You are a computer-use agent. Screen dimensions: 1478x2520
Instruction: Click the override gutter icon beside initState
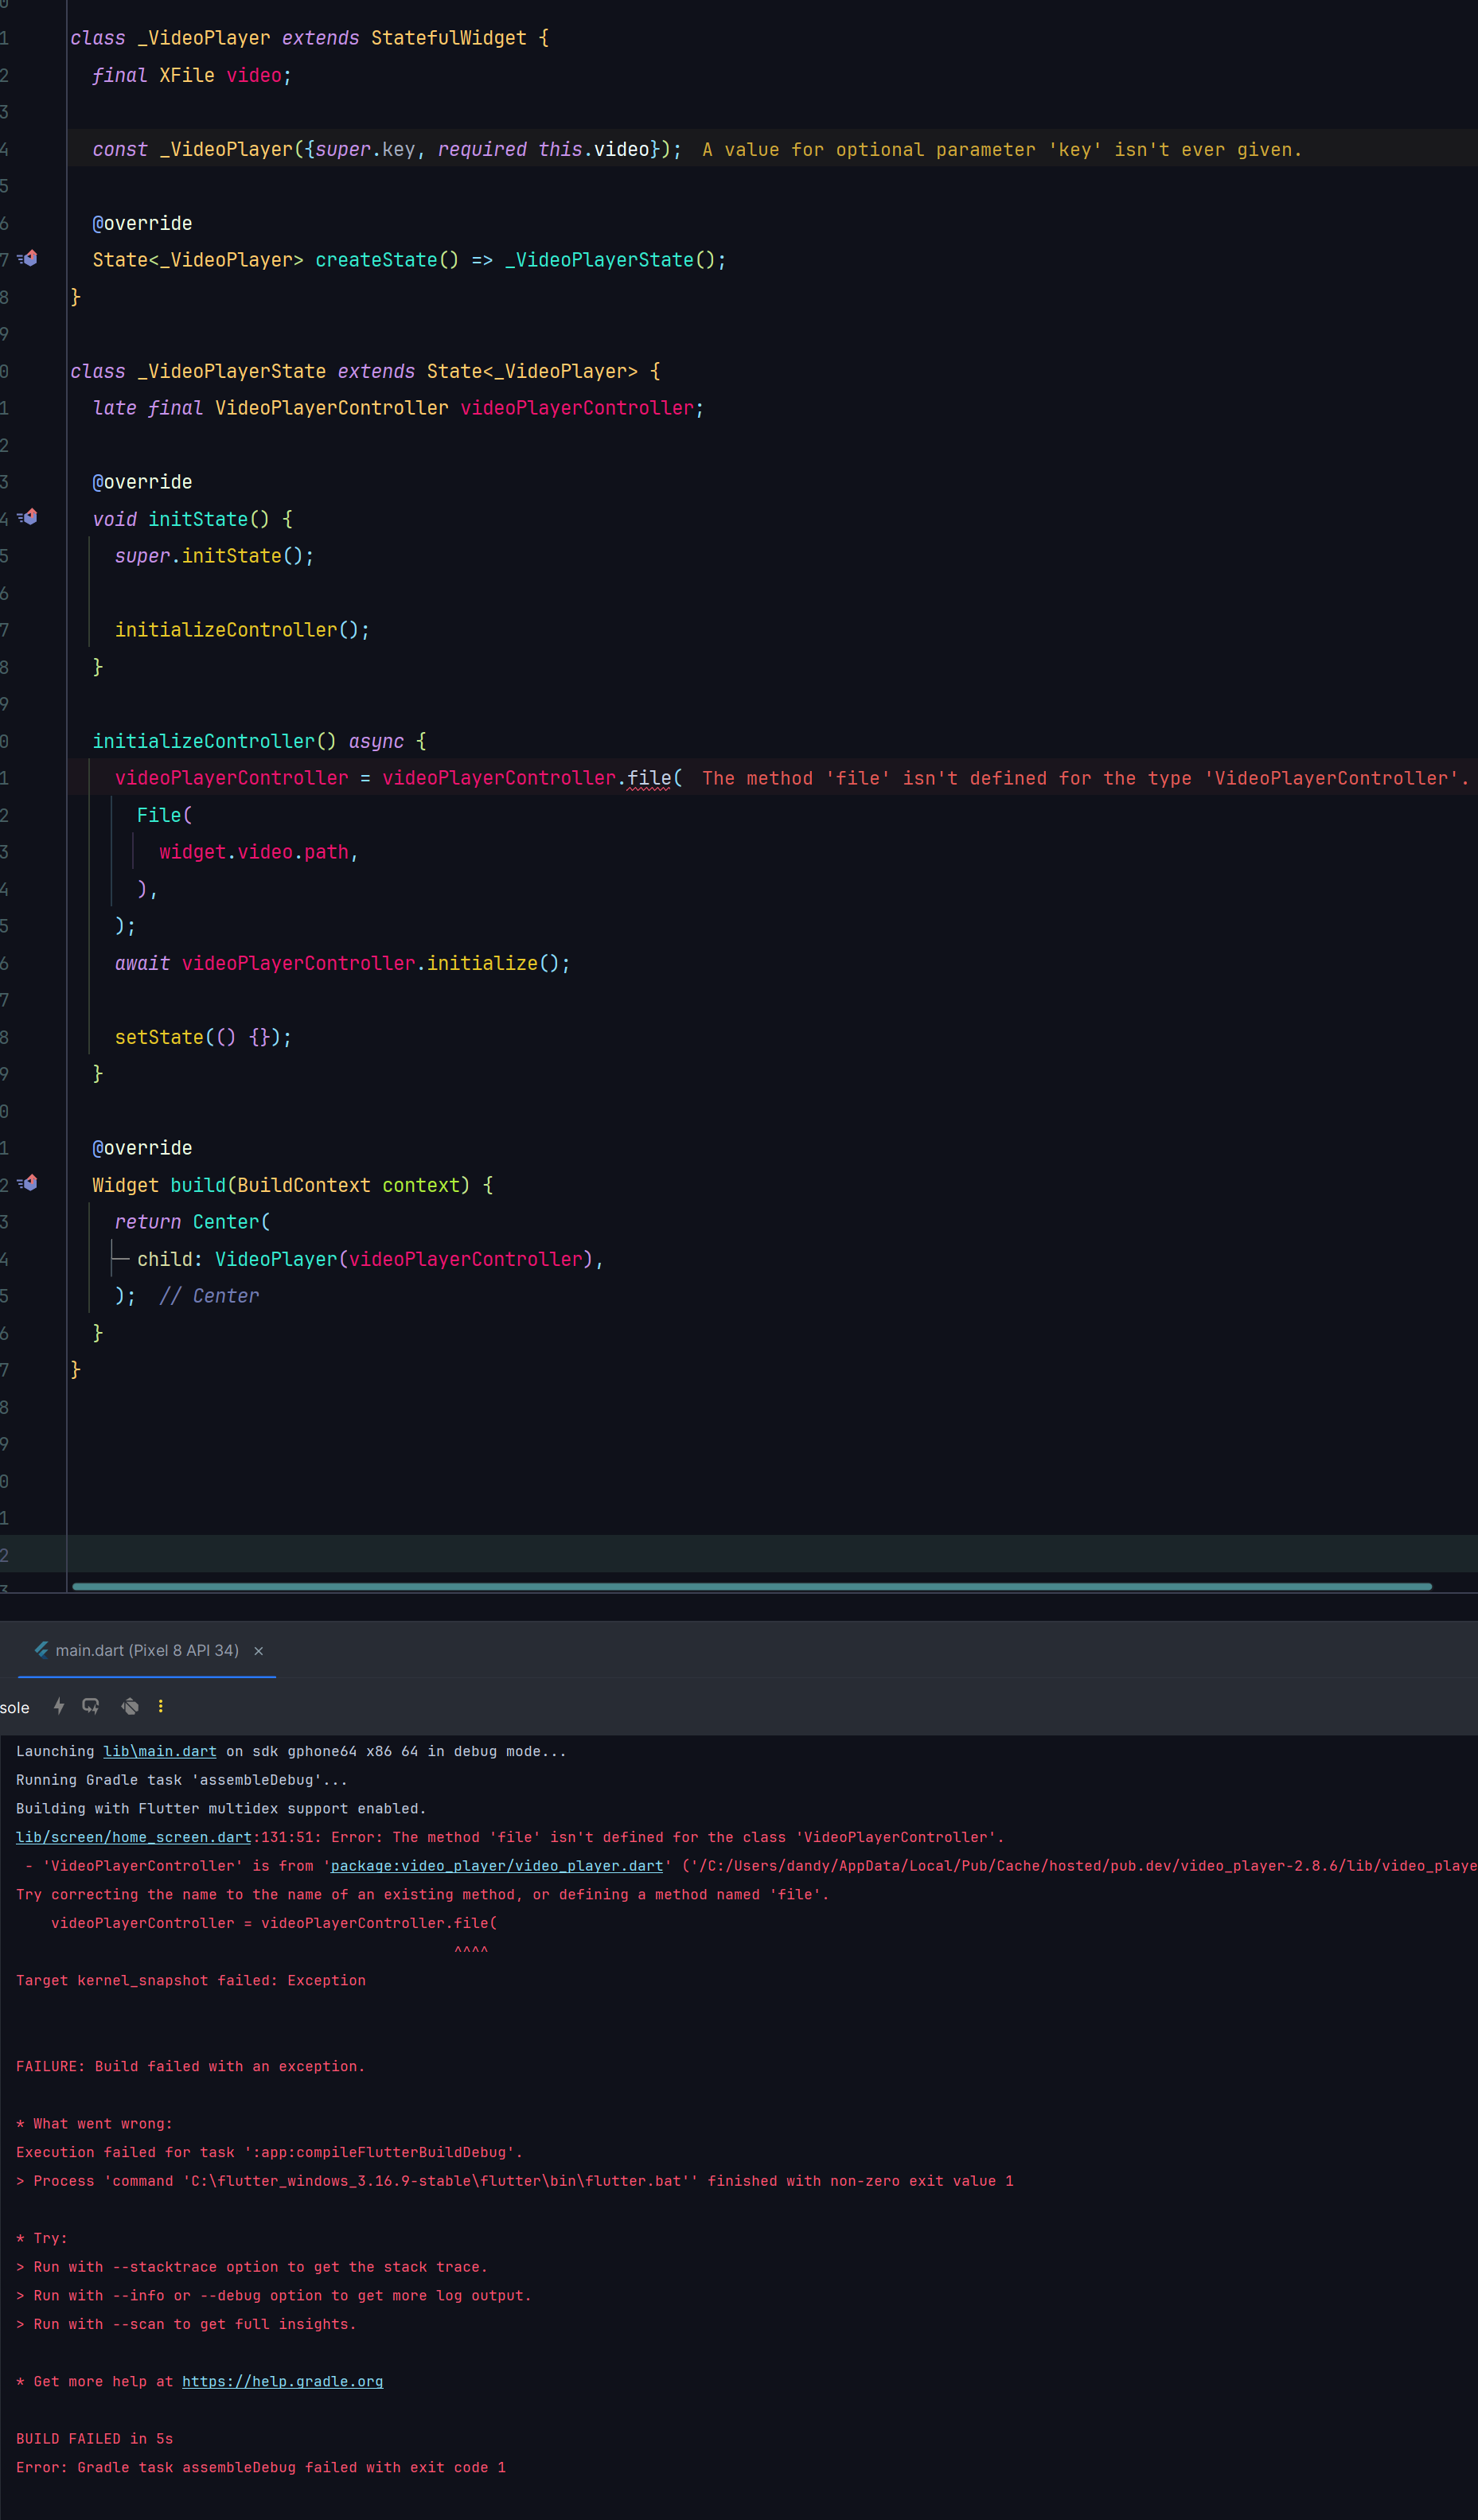point(29,517)
